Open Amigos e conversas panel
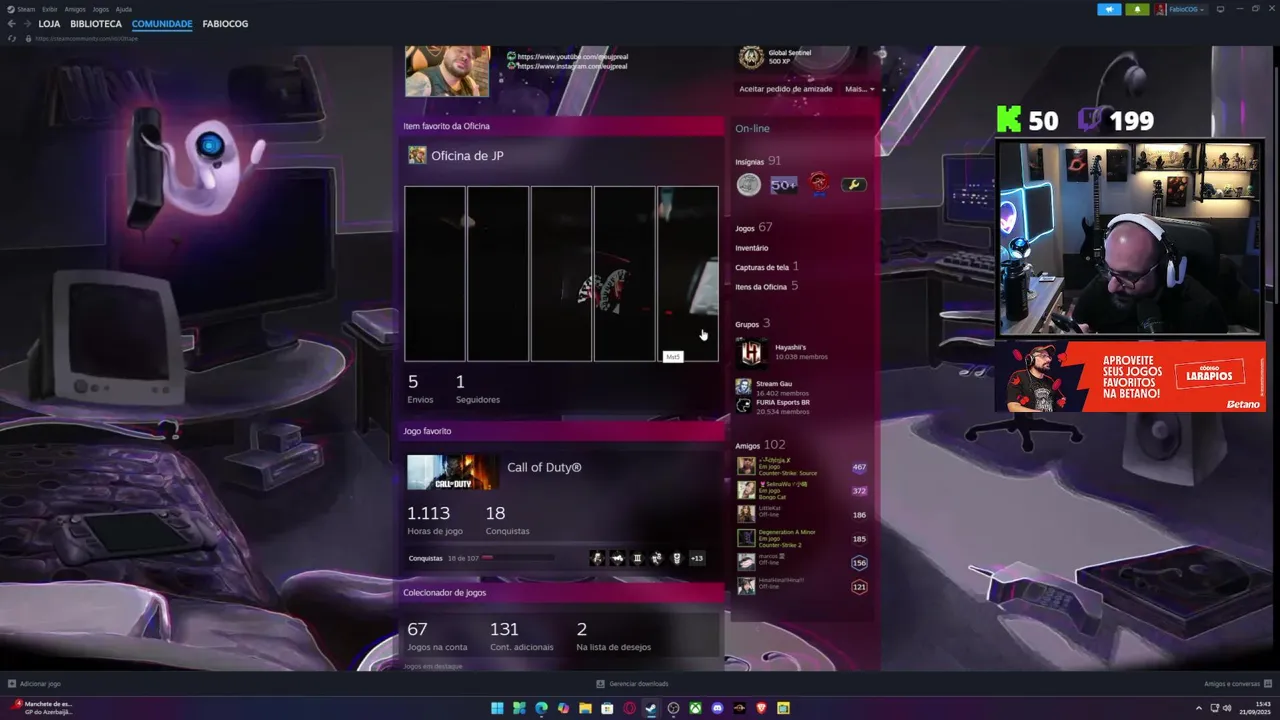 (1238, 684)
